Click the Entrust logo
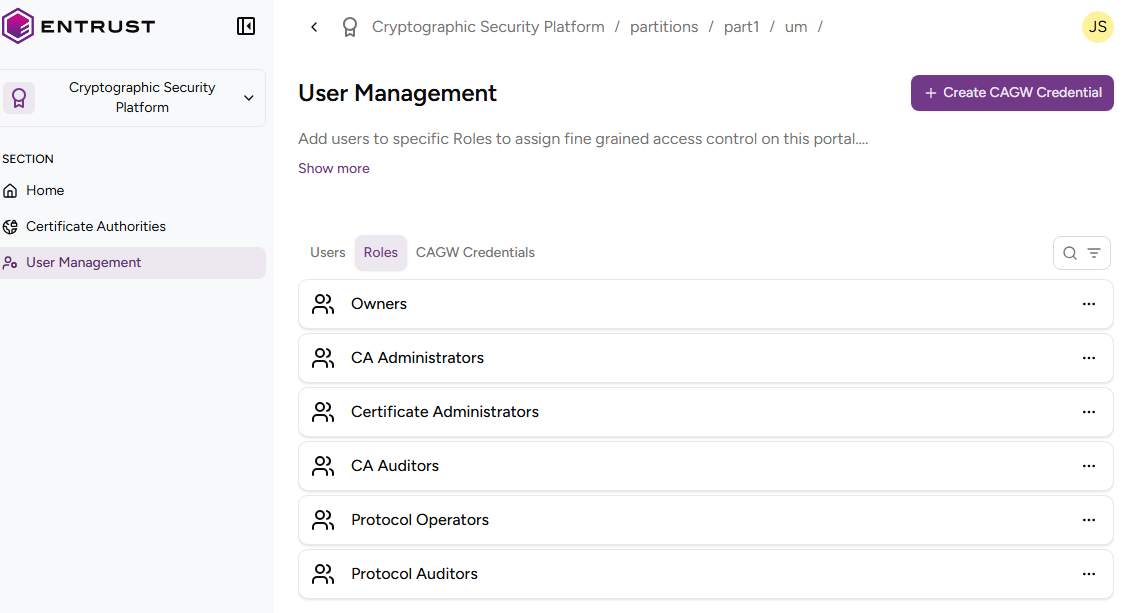Image resolution: width=1126 pixels, height=613 pixels. 78,26
